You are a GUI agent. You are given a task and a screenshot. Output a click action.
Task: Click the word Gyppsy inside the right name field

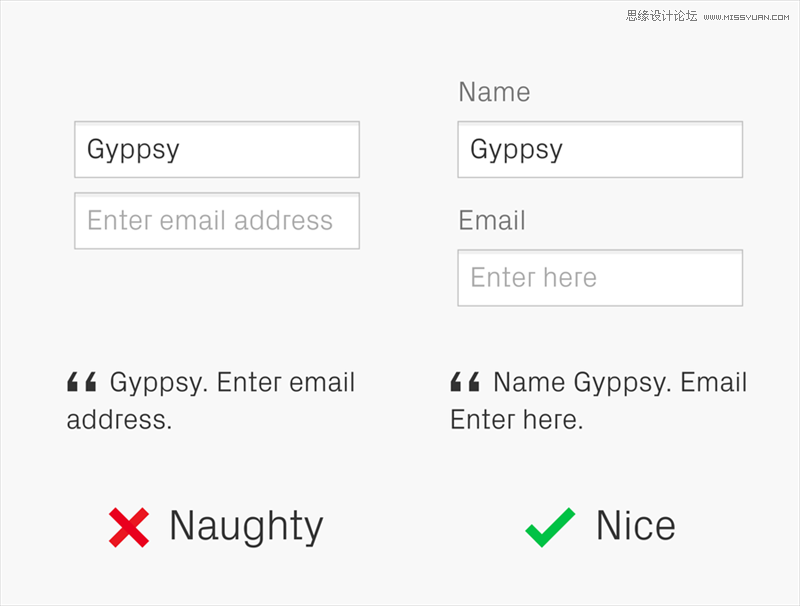coord(516,150)
